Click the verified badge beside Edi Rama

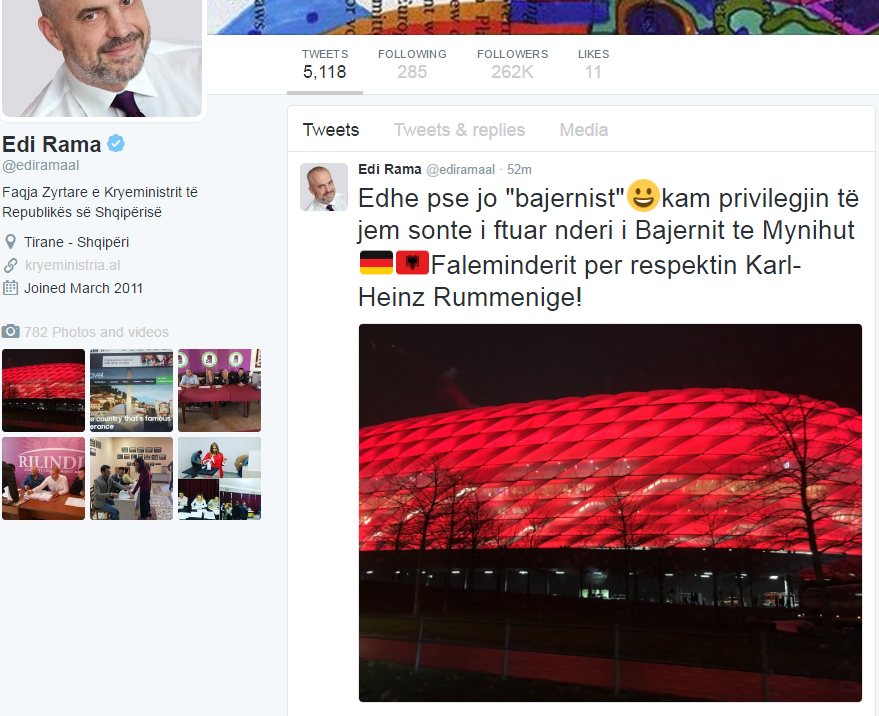pos(116,144)
